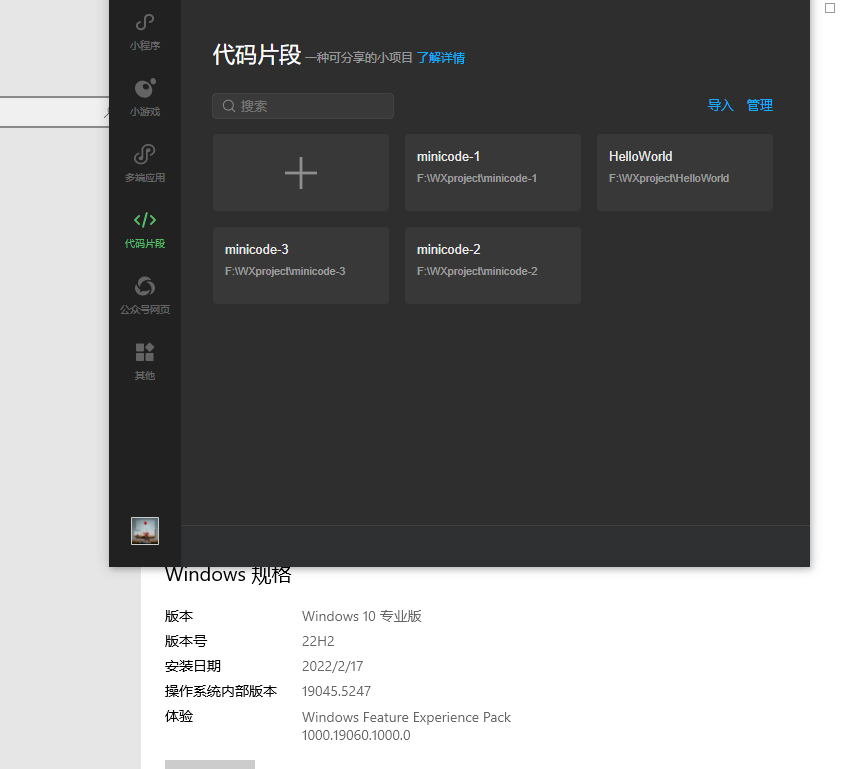Open the 公众号网页 section
The width and height of the screenshot is (841, 769).
pyautogui.click(x=145, y=295)
